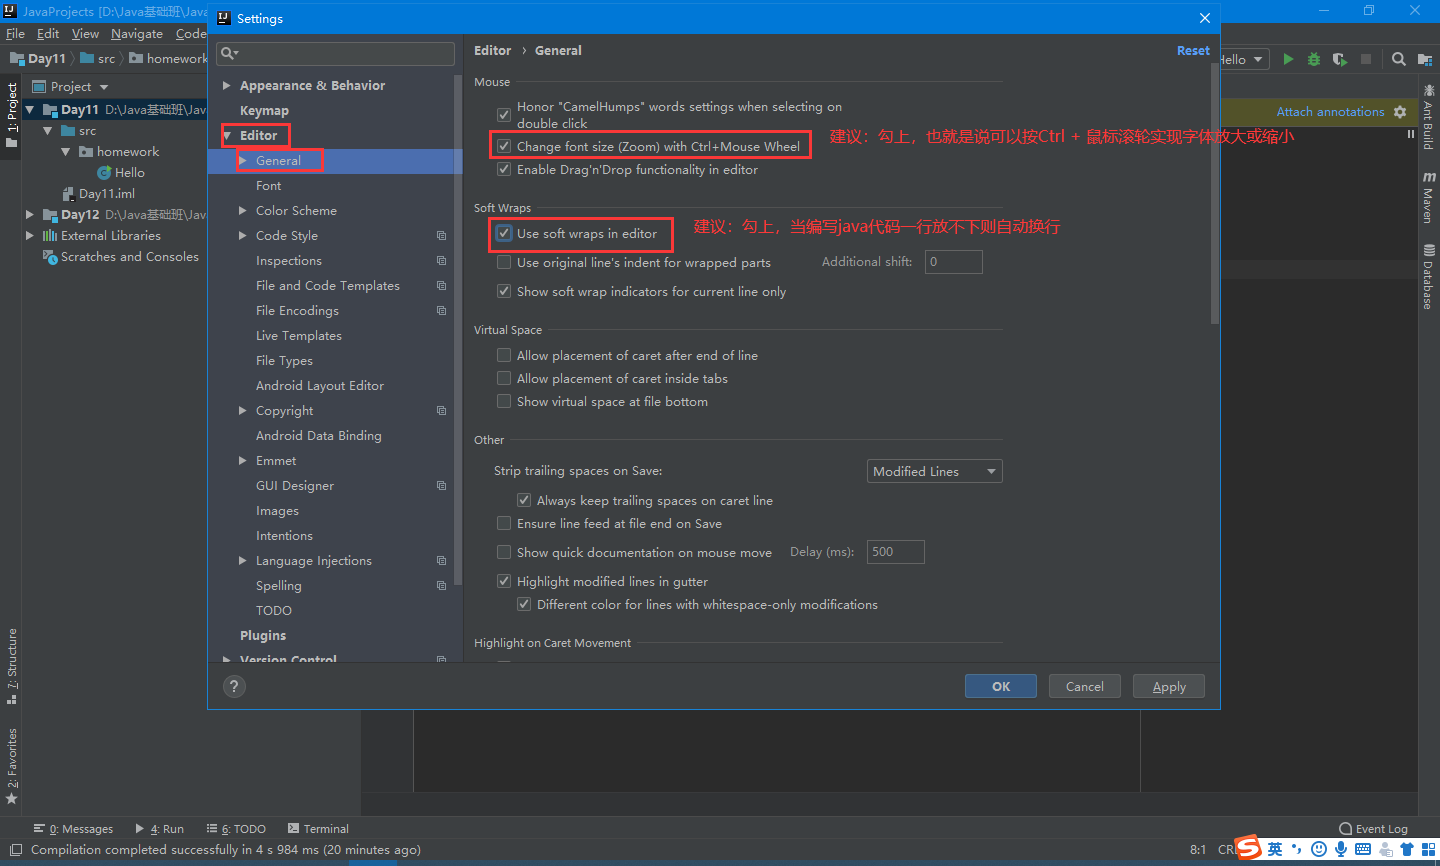1440x866 pixels.
Task: Open the Structure tool window tab
Action: (12, 665)
